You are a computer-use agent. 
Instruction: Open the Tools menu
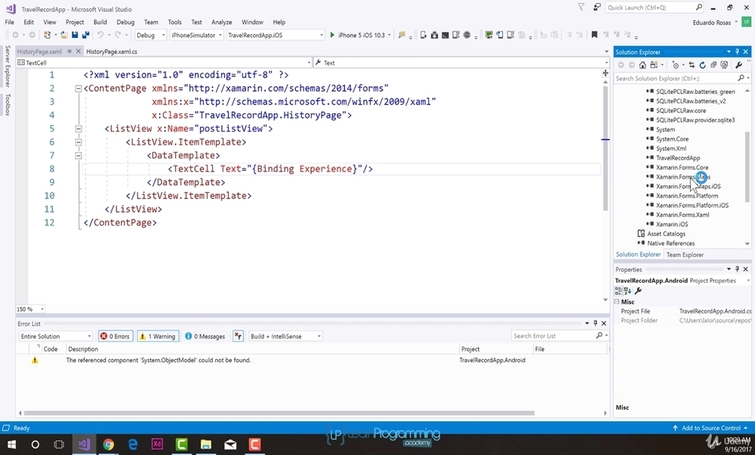coord(175,22)
